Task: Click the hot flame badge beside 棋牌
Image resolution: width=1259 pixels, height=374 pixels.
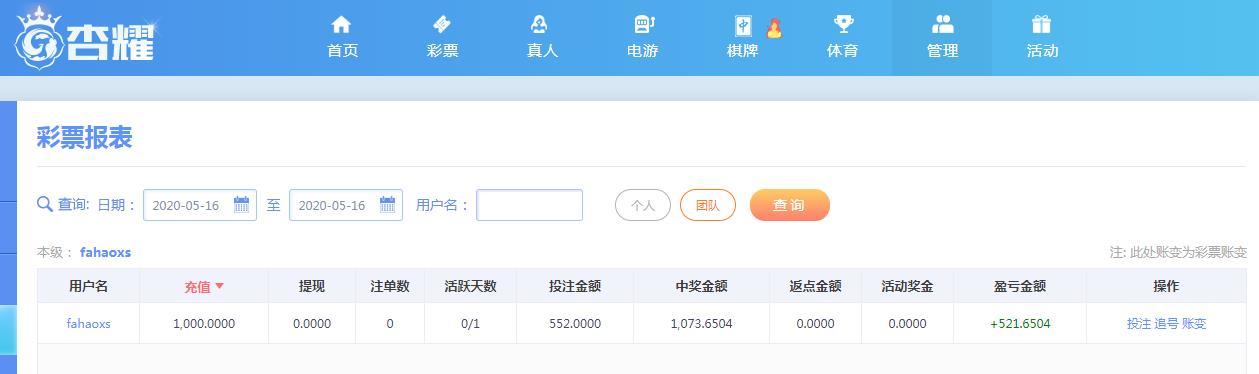Action: coord(773,28)
